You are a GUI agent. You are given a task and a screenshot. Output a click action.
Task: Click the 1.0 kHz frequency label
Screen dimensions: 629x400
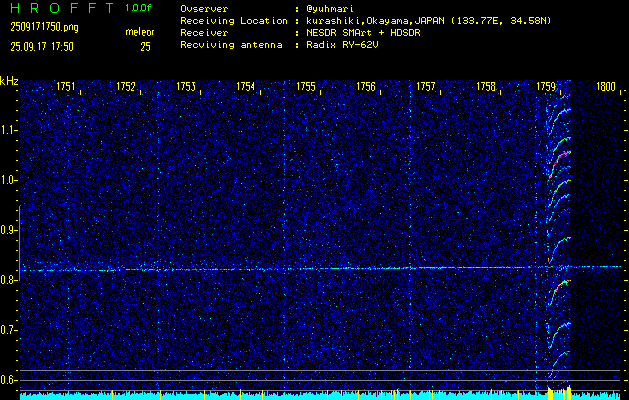(8, 180)
